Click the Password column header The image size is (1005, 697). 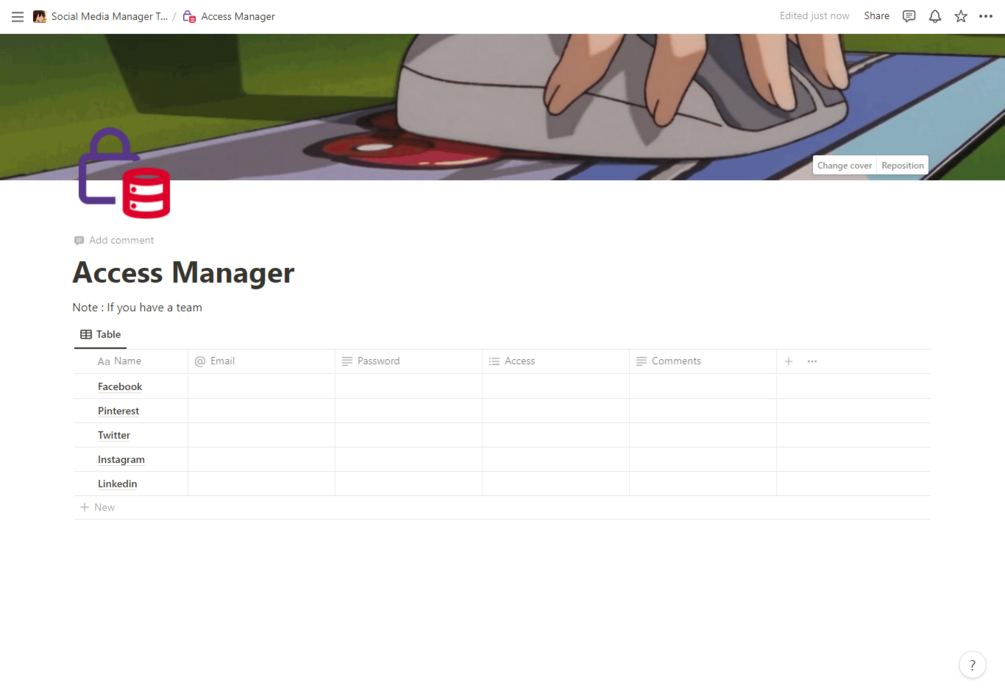tap(409, 362)
